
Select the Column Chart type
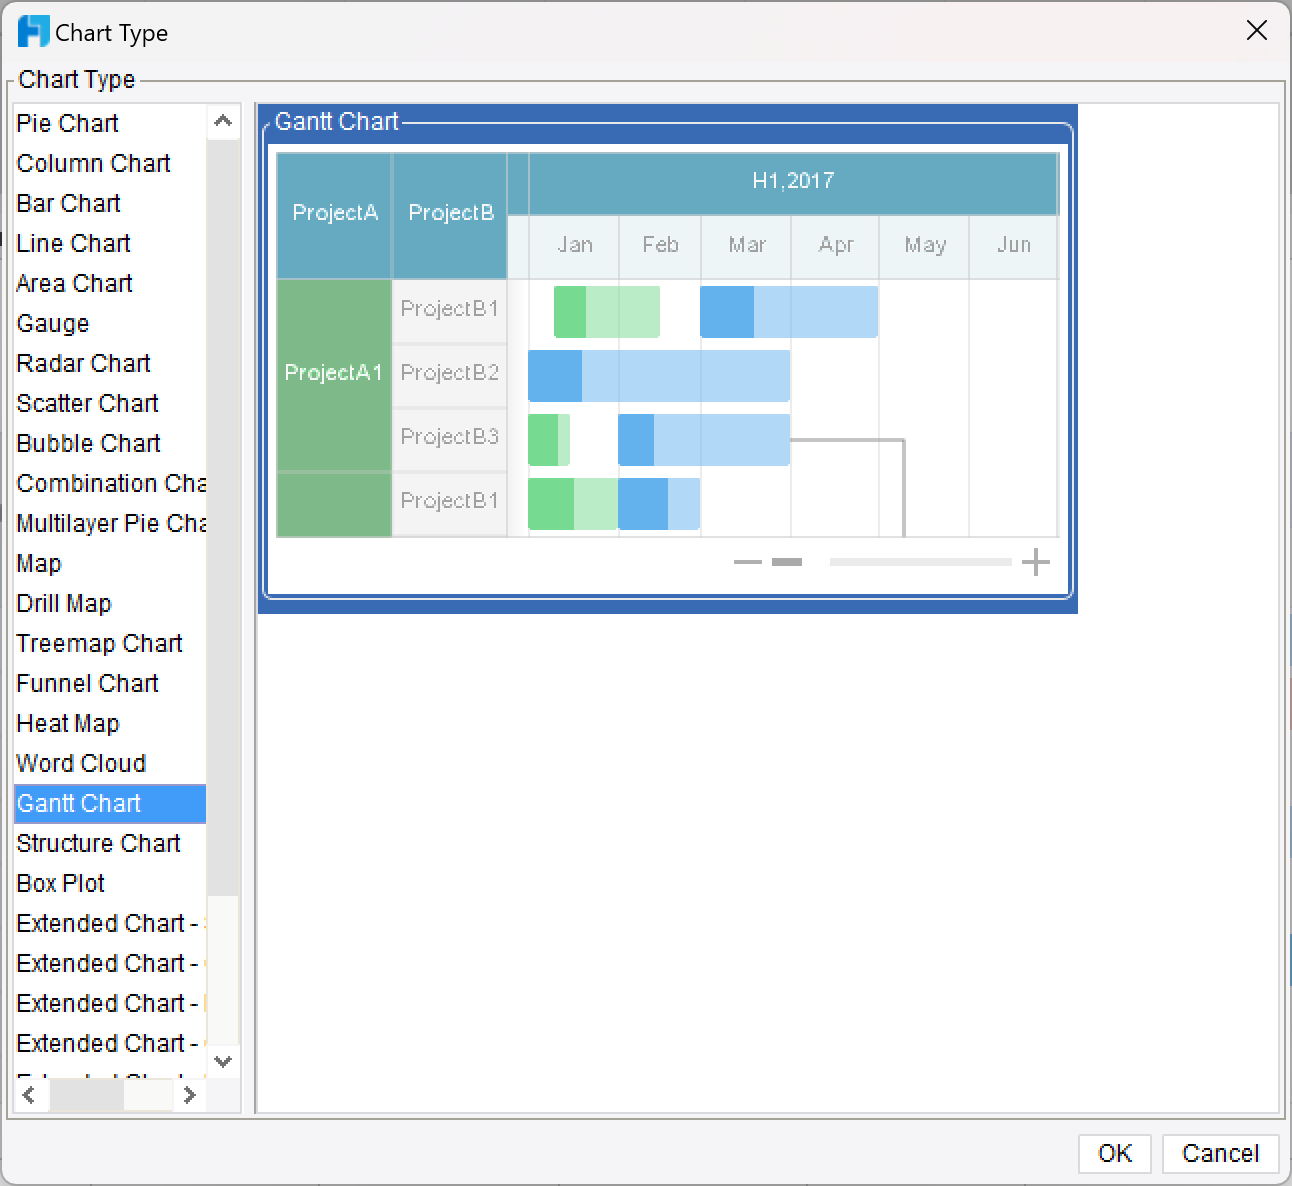click(x=93, y=163)
